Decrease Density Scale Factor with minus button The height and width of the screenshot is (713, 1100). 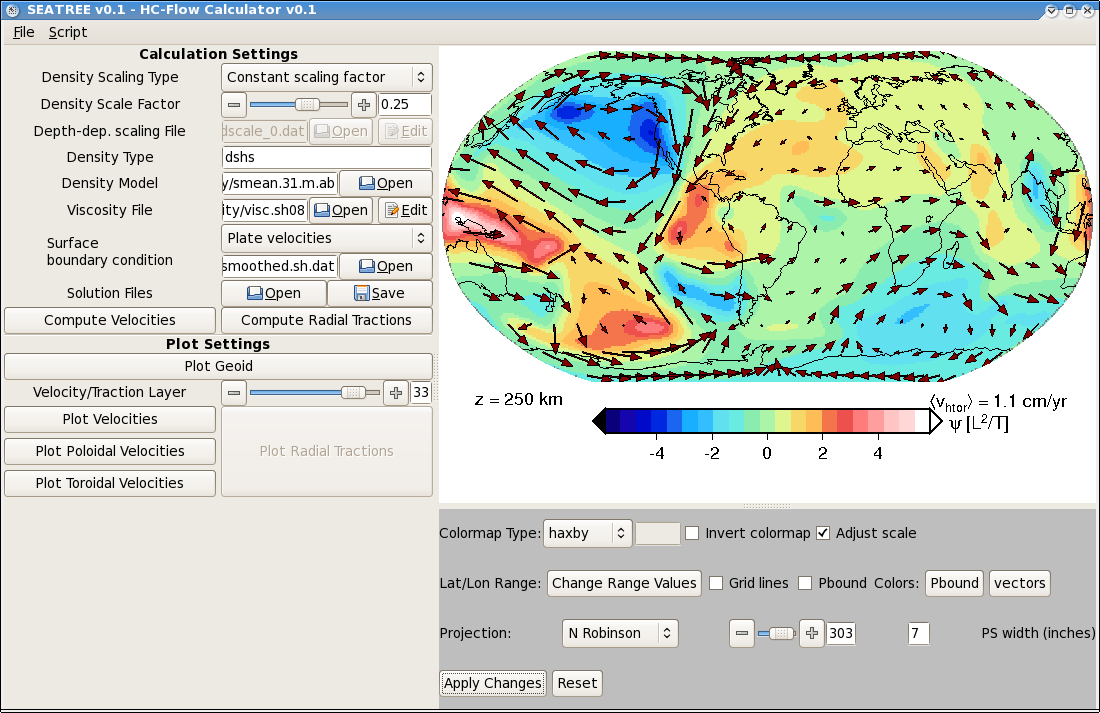pos(234,105)
